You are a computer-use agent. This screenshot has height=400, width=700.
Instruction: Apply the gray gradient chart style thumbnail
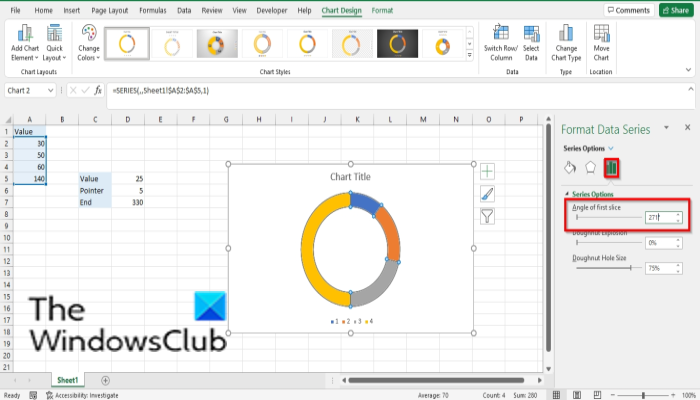point(217,44)
